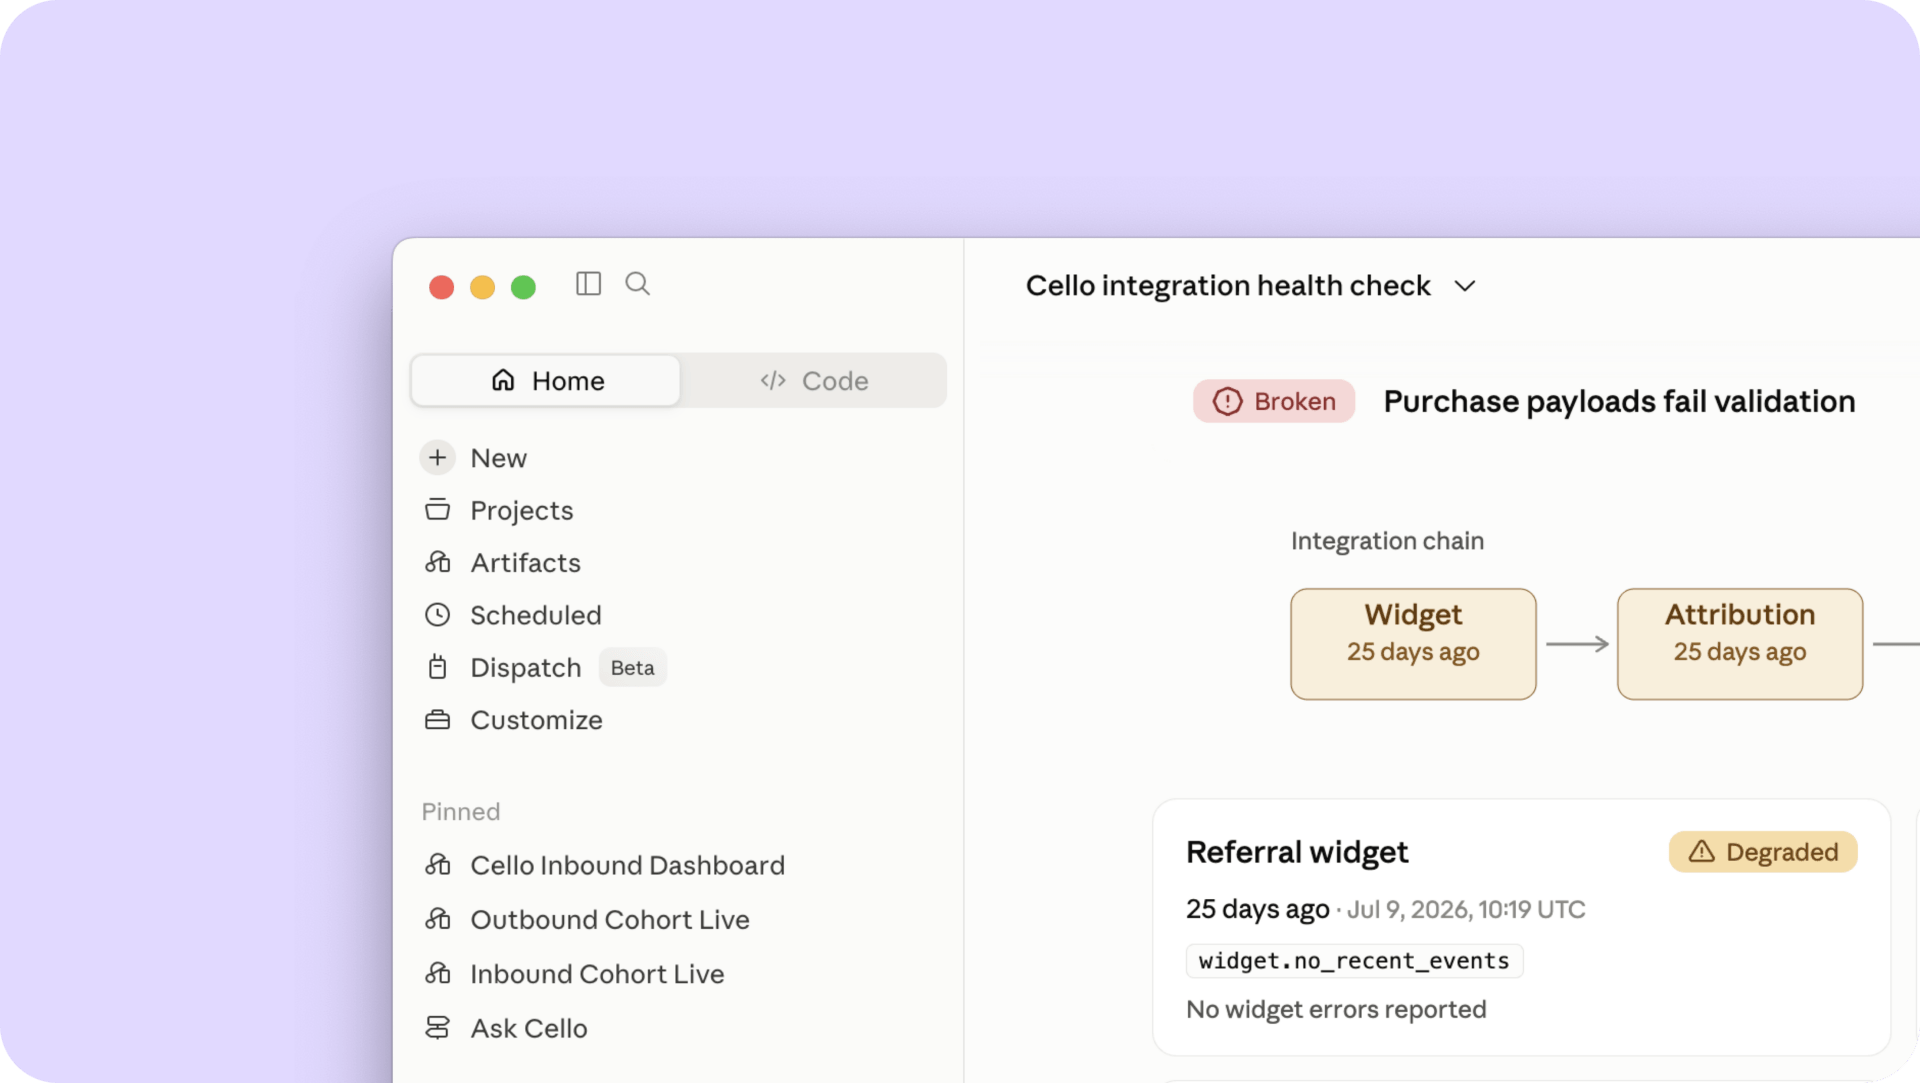Select the Attribution step in integration chain
This screenshot has width=1920, height=1083.
[x=1740, y=644]
